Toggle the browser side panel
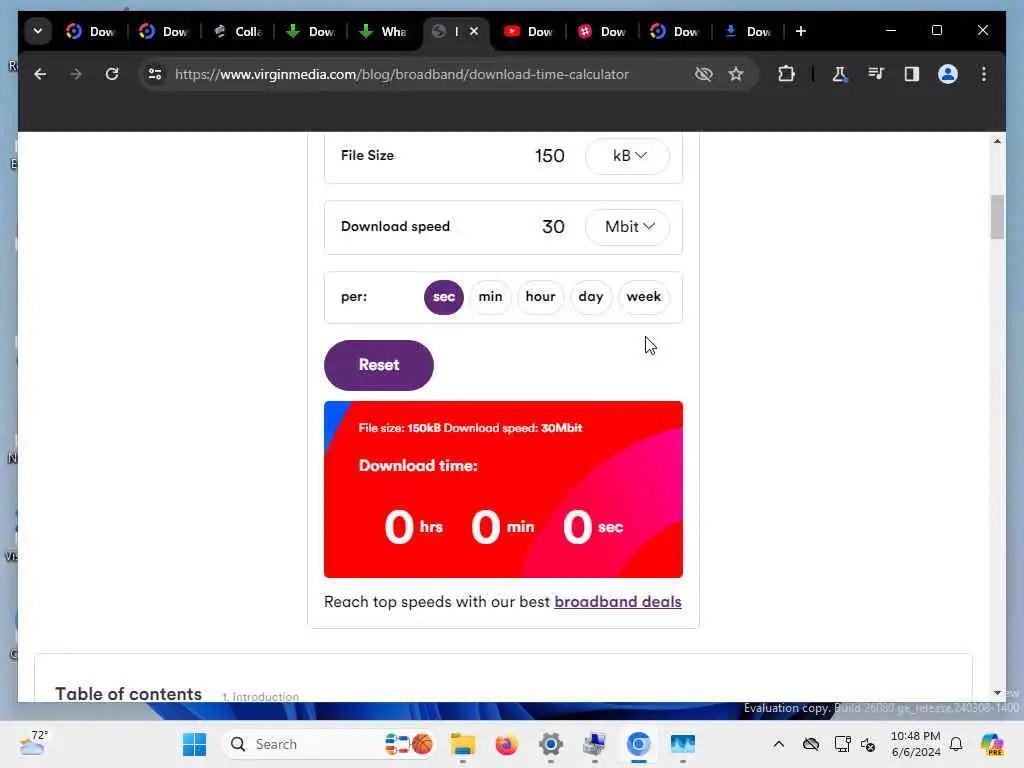The width and height of the screenshot is (1024, 768). point(912,74)
